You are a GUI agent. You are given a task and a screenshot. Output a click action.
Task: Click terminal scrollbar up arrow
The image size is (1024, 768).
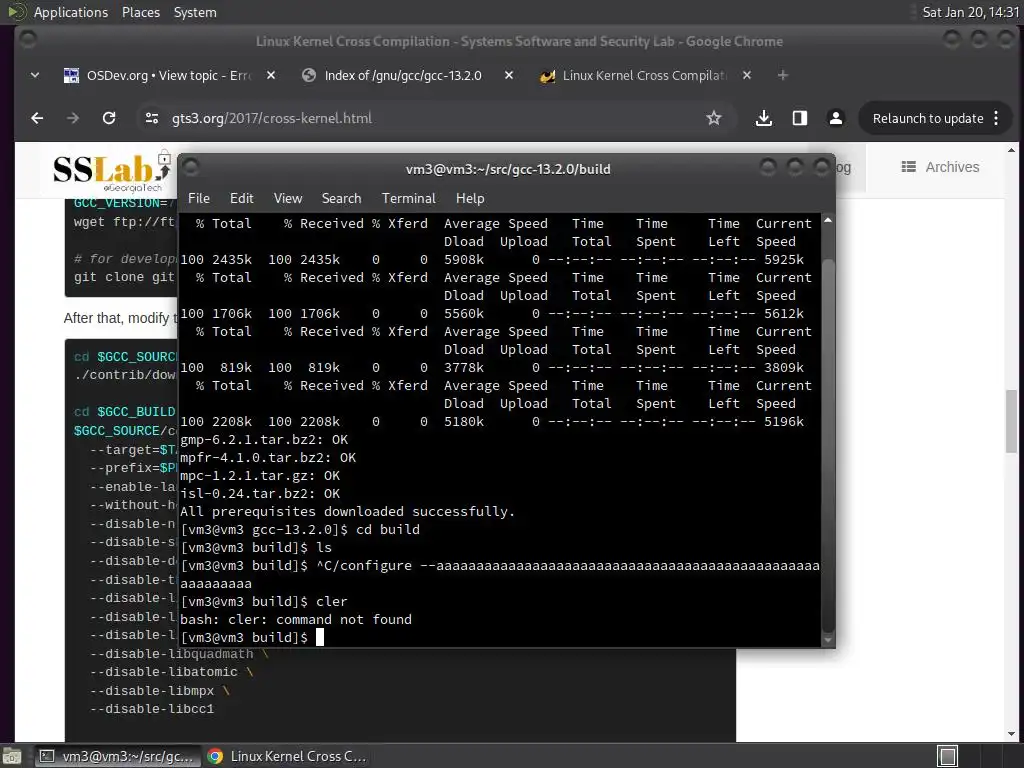tap(827, 220)
